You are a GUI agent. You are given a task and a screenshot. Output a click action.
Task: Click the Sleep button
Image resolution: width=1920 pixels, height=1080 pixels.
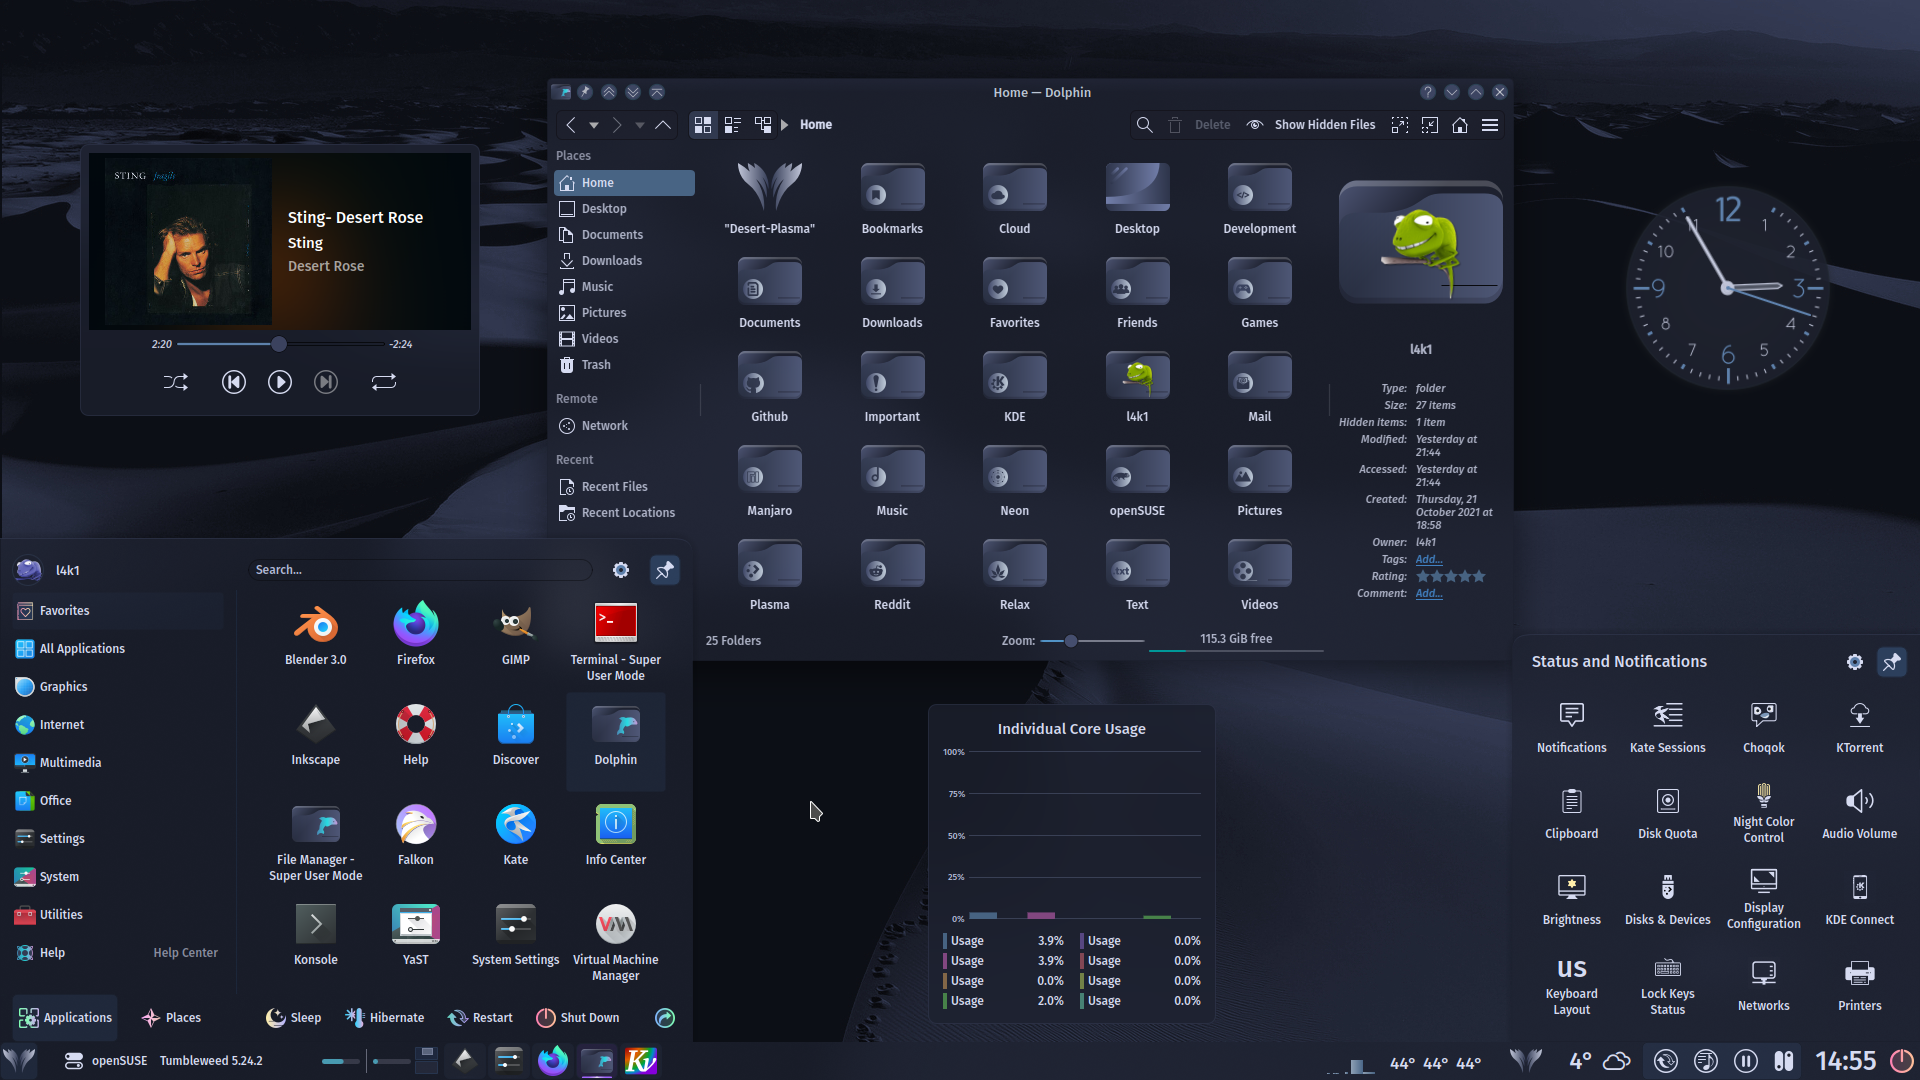[294, 1018]
